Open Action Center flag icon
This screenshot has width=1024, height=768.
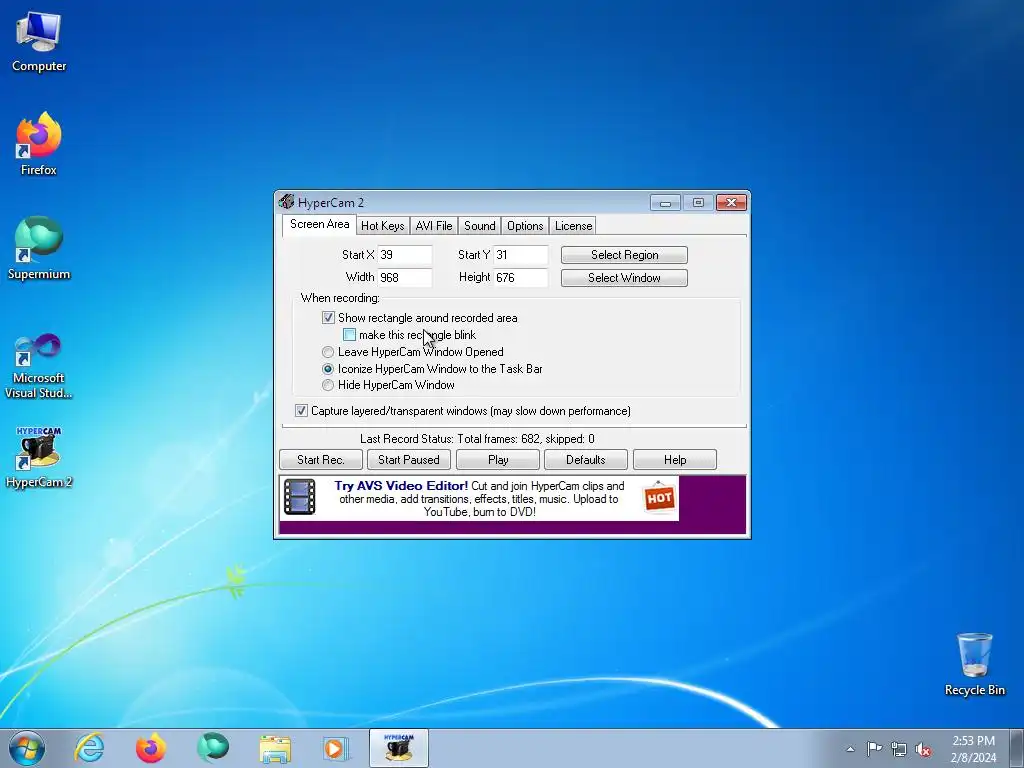874,749
